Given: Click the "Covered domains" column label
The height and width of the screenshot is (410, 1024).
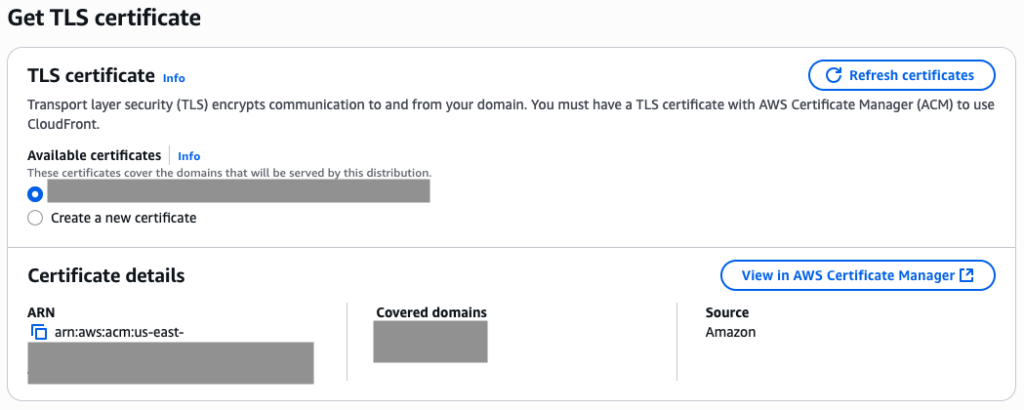Looking at the screenshot, I should [431, 313].
